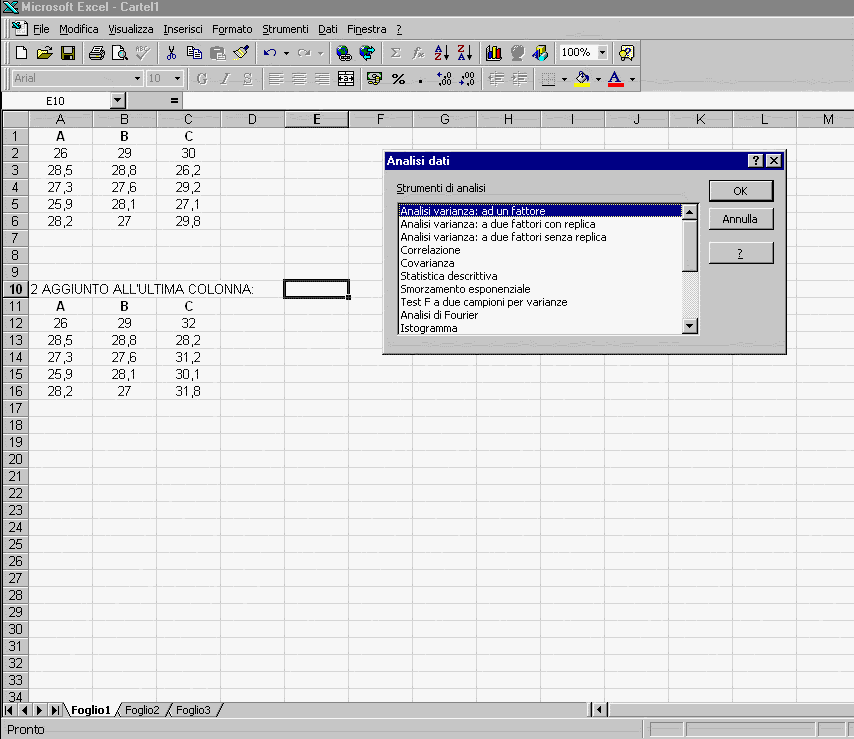The image size is (854, 739).
Task: Open the Strumenti menu
Action: tap(285, 29)
